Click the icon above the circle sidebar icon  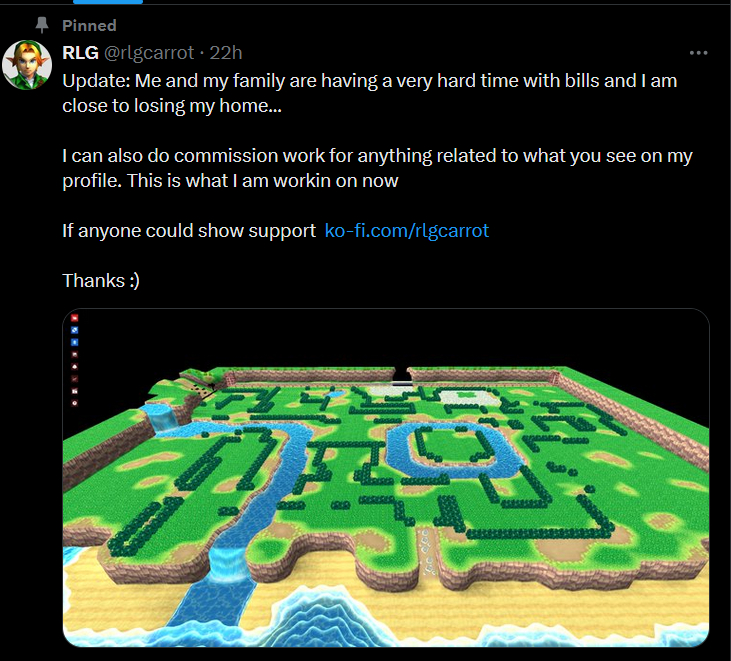click(x=75, y=391)
